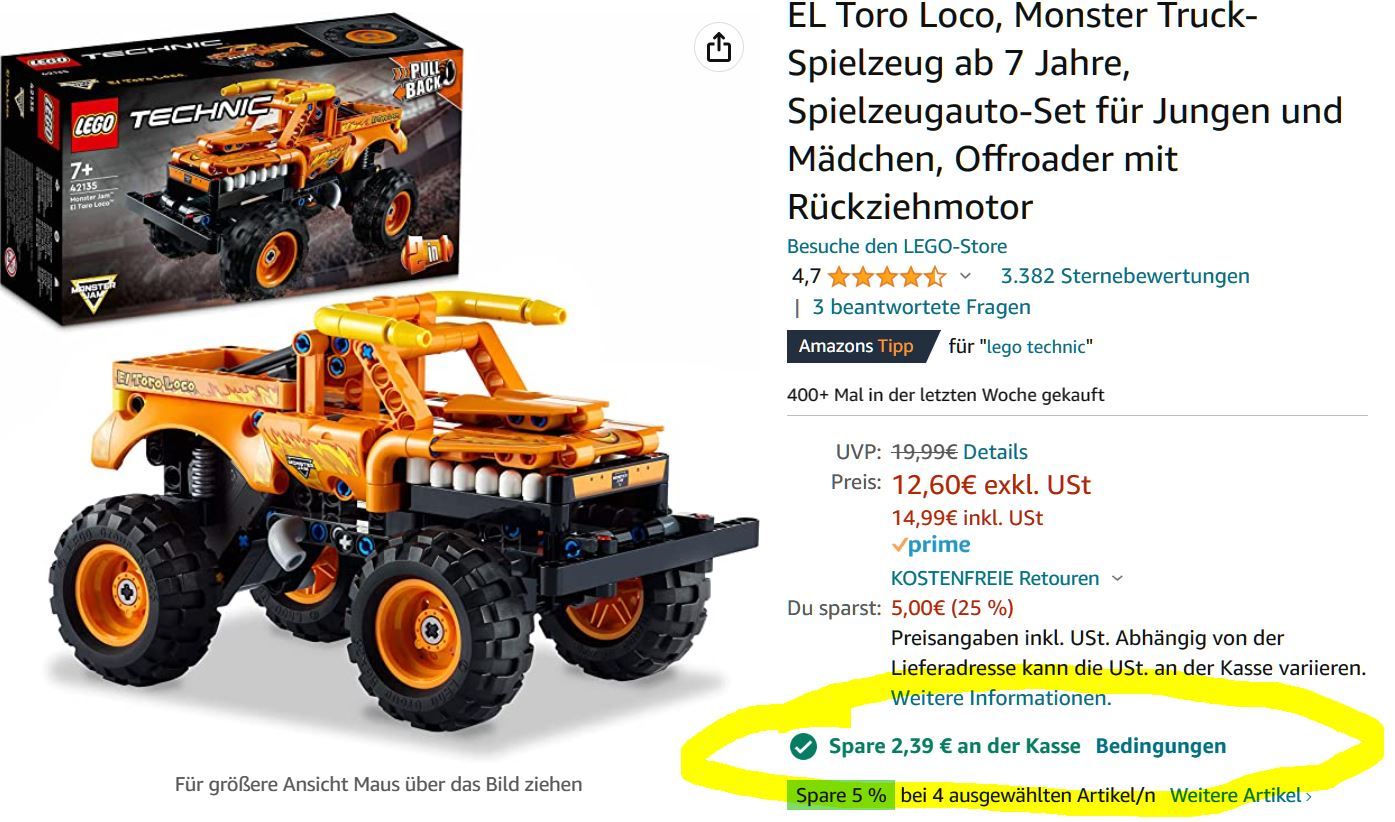The width and height of the screenshot is (1395, 822).
Task: Click the Prime logo badge
Action: [x=931, y=545]
